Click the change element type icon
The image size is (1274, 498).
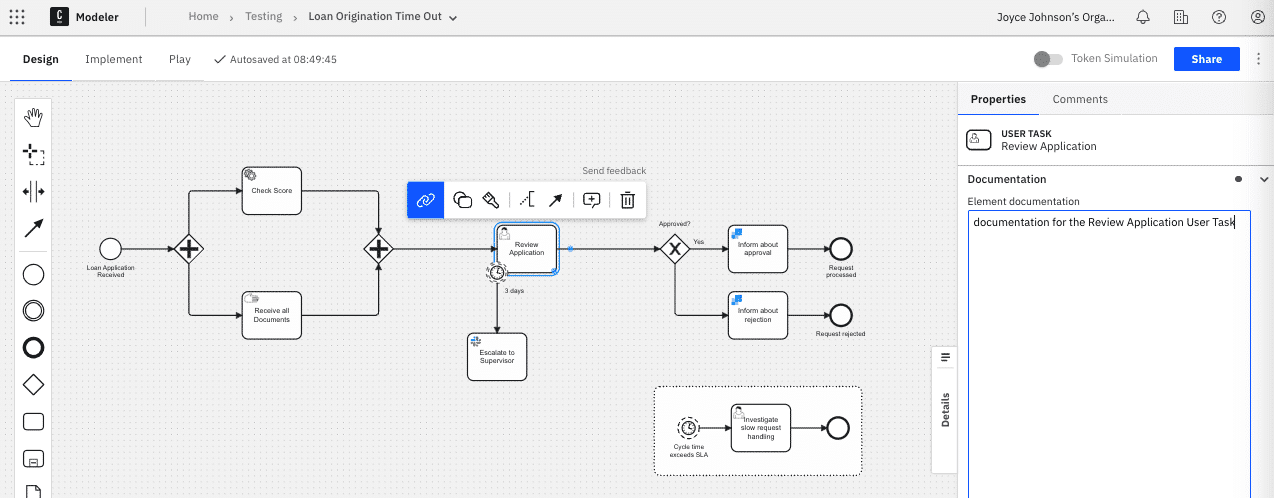463,200
